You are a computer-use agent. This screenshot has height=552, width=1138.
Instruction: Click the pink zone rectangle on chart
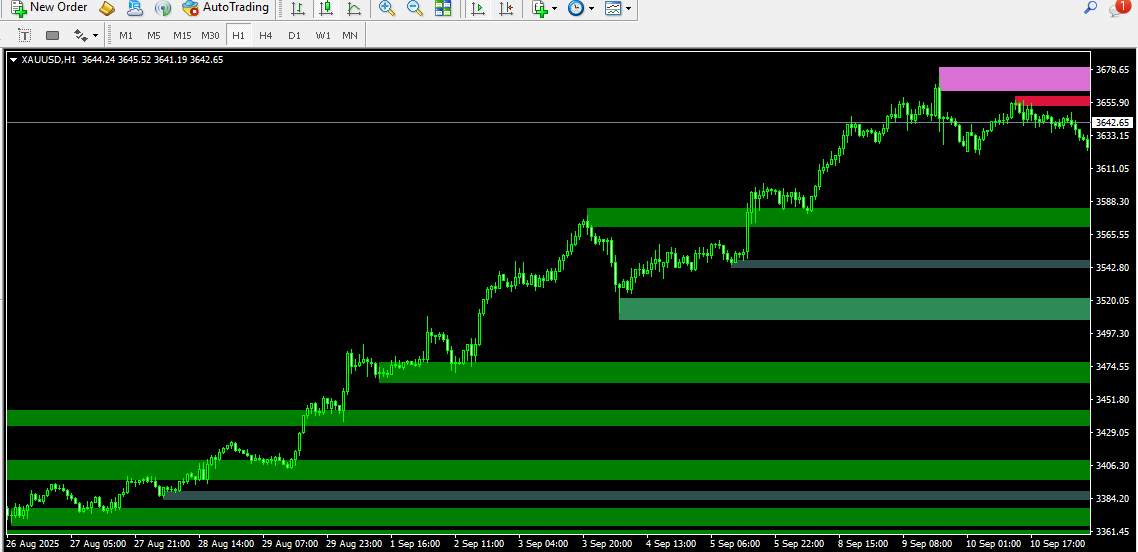coord(1013,79)
